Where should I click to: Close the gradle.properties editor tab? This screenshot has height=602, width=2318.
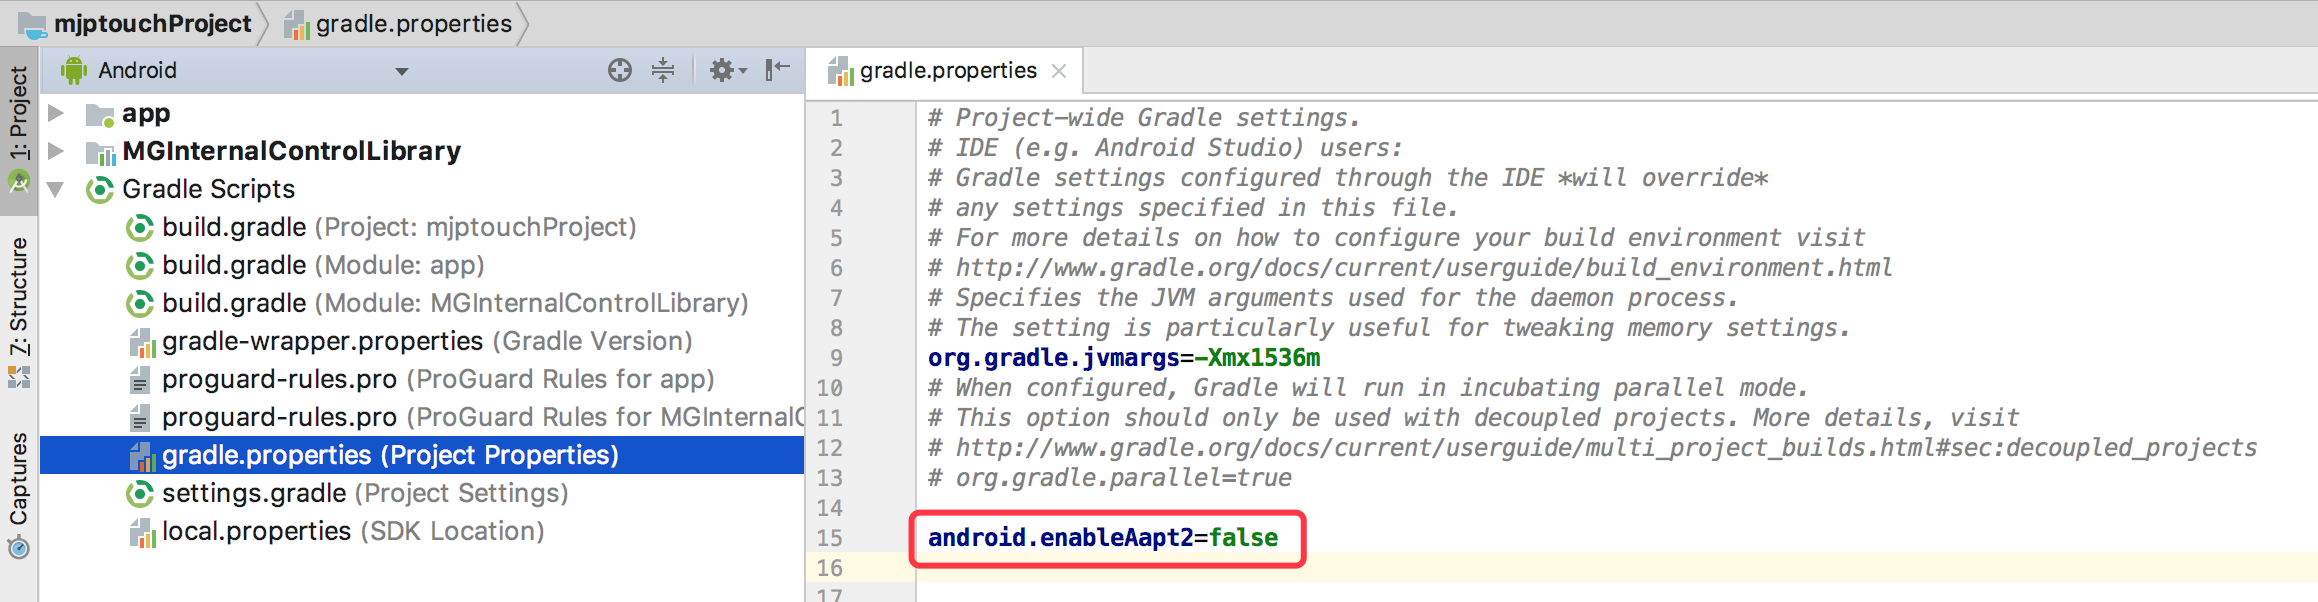pos(1059,71)
